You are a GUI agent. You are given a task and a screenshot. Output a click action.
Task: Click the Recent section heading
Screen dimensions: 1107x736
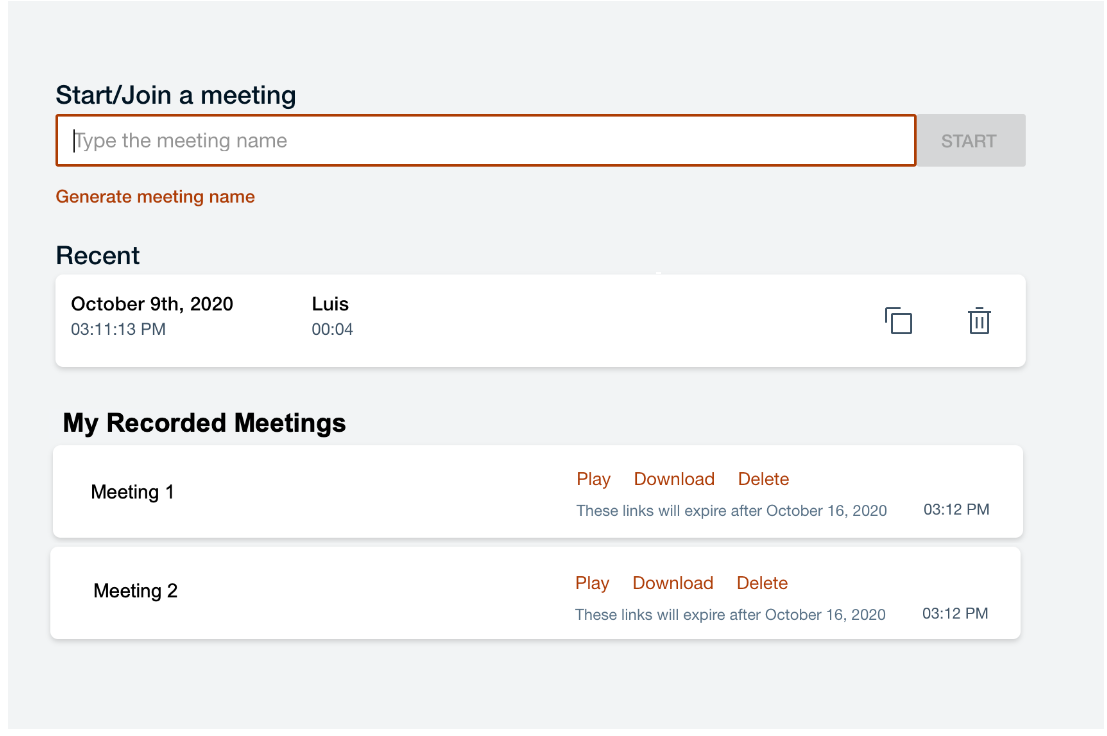tap(98, 256)
